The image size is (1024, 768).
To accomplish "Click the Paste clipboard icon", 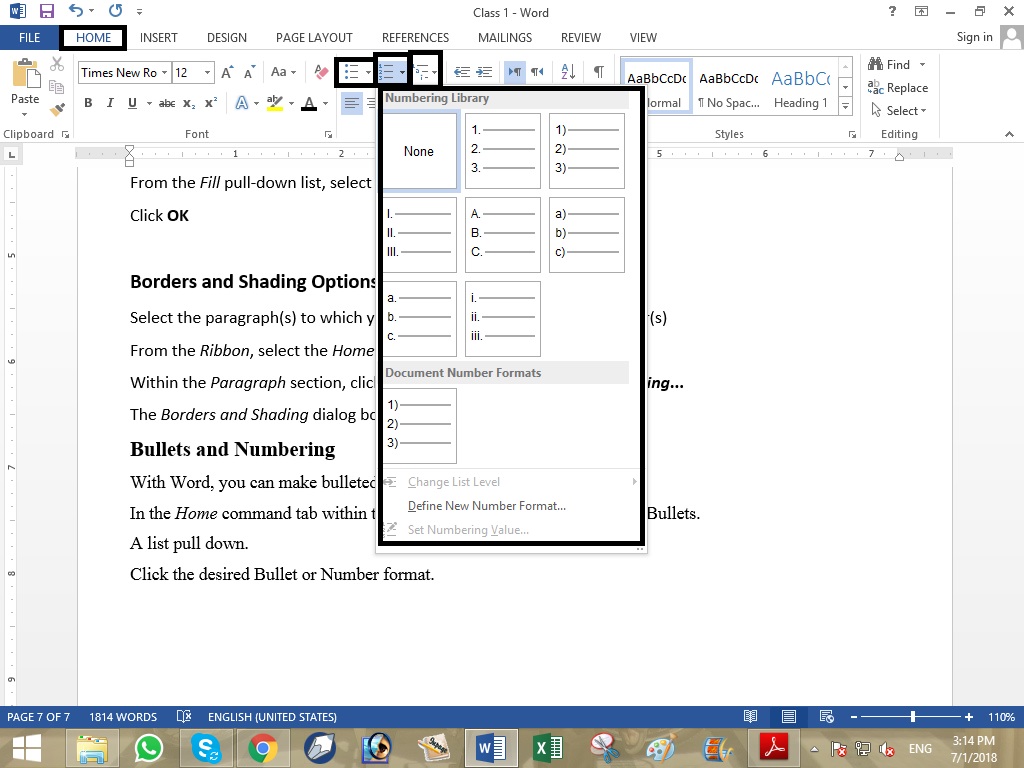I will [25, 72].
